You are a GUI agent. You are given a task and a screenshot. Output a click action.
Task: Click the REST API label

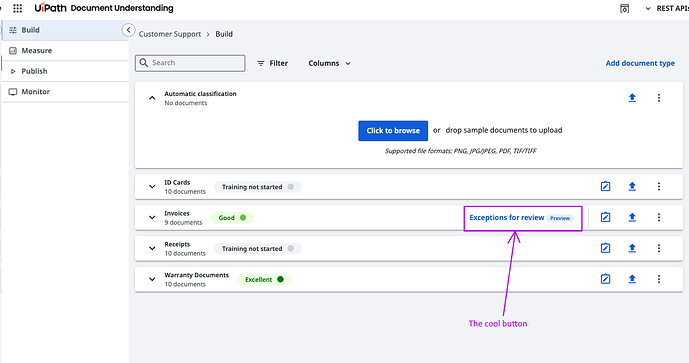tap(672, 8)
